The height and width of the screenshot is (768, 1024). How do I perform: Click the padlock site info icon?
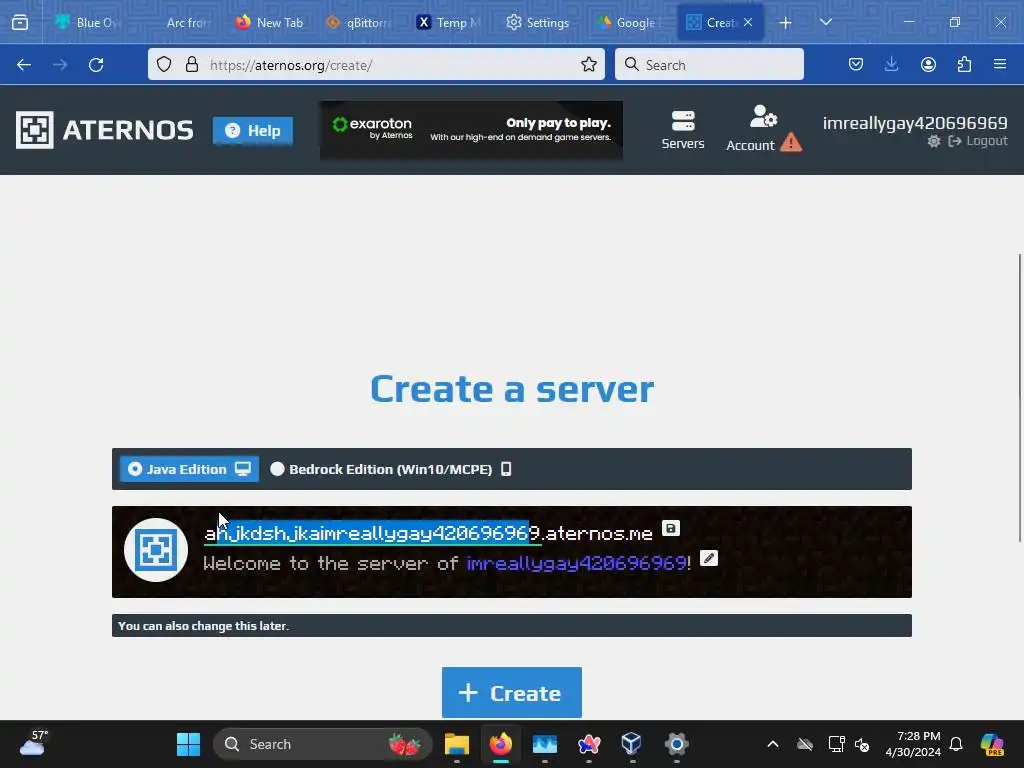[191, 65]
